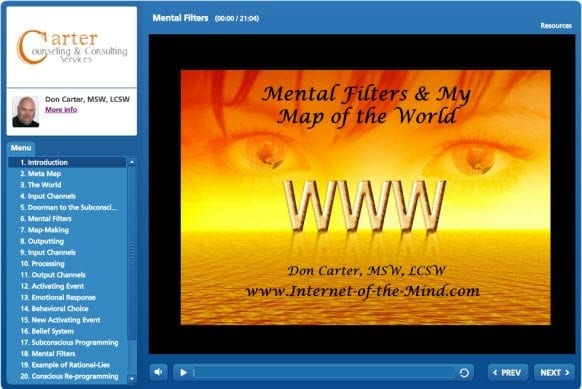The image size is (582, 389).
Task: Select 18. Mental Filters in the menu
Action: (x=67, y=354)
